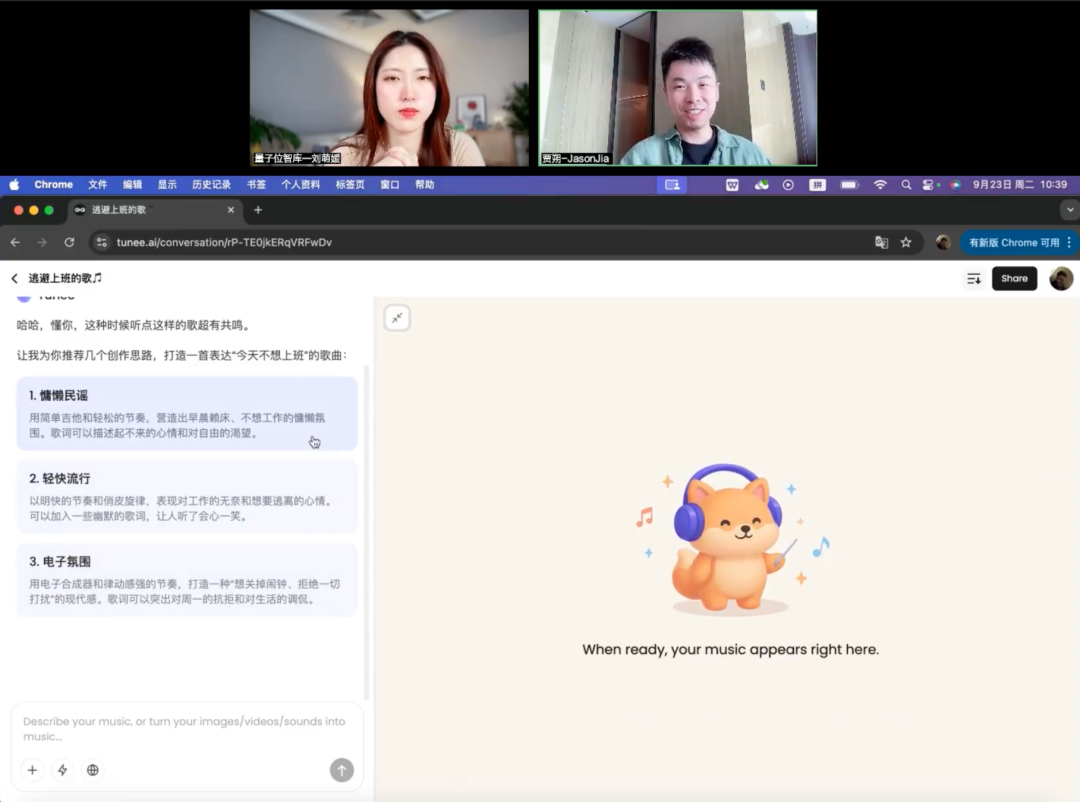The image size is (1080, 802).
Task: Click the globe icon in the prompt box
Action: (92, 770)
